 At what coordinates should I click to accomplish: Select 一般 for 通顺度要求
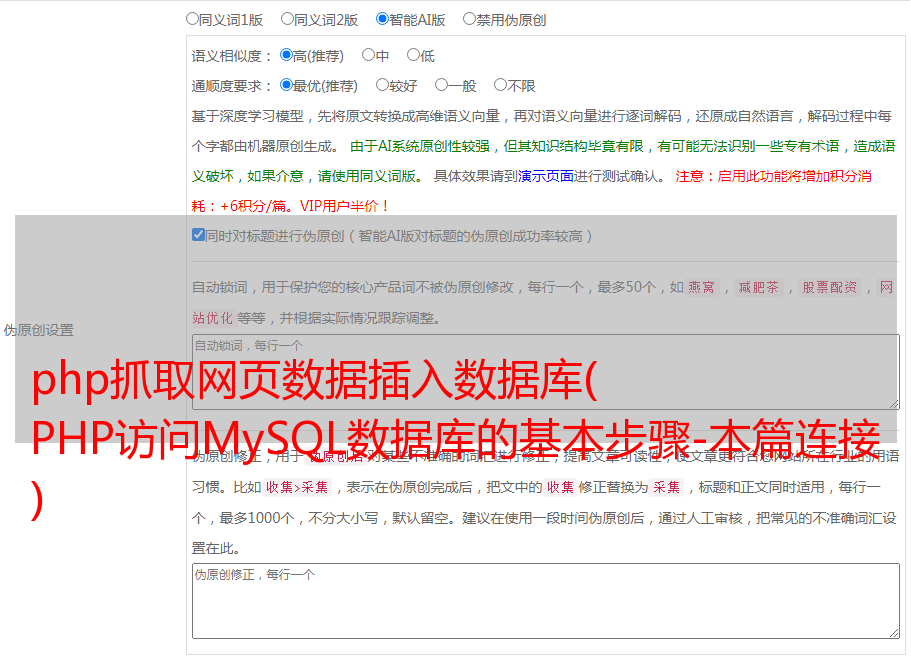pyautogui.click(x=442, y=85)
